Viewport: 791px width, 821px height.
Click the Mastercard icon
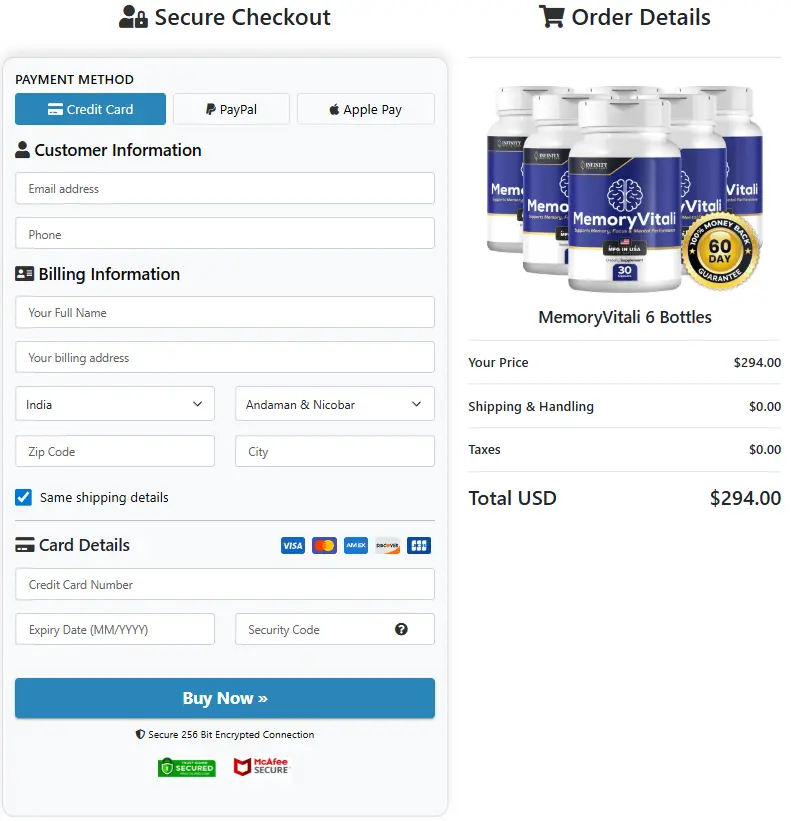324,546
